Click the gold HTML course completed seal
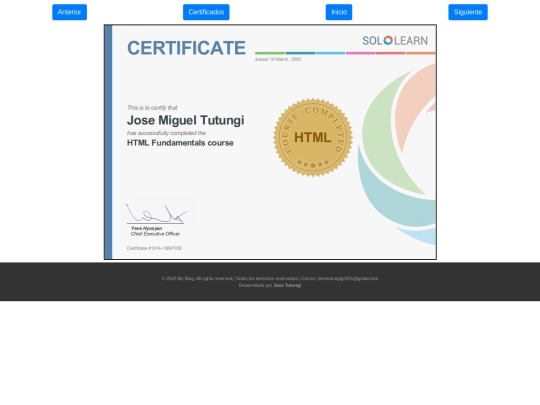This screenshot has height=405, width=540. click(x=313, y=137)
